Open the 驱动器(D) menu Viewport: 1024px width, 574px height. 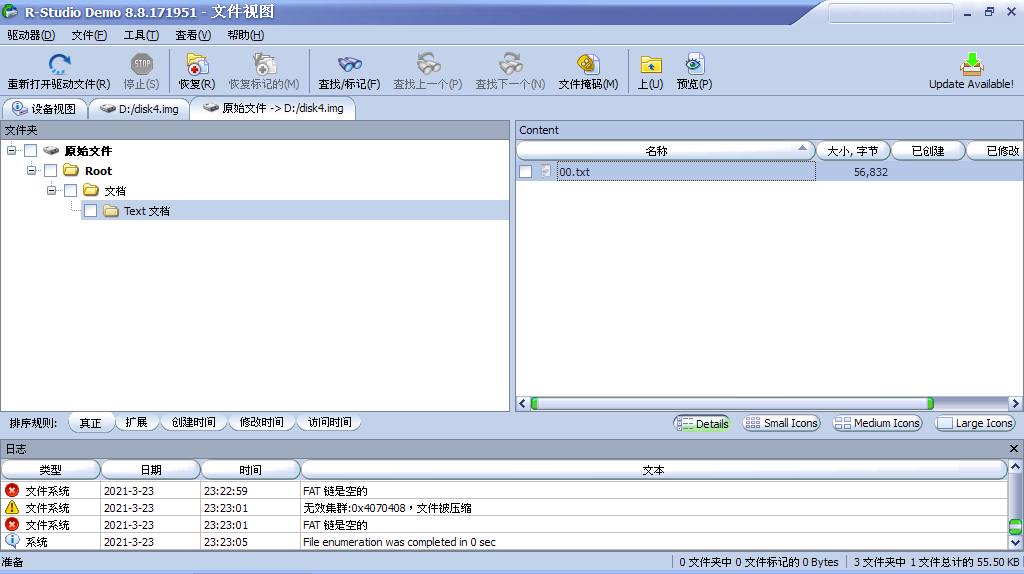(x=31, y=35)
